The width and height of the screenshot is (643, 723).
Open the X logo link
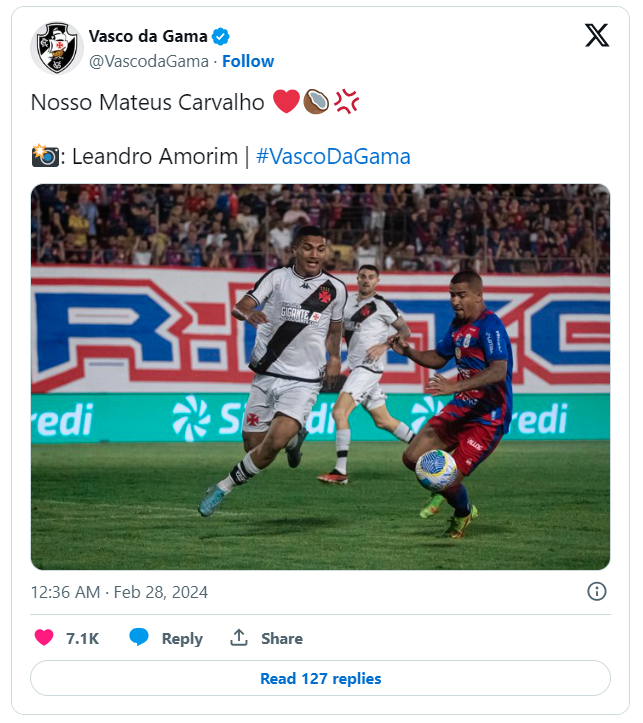click(x=597, y=36)
